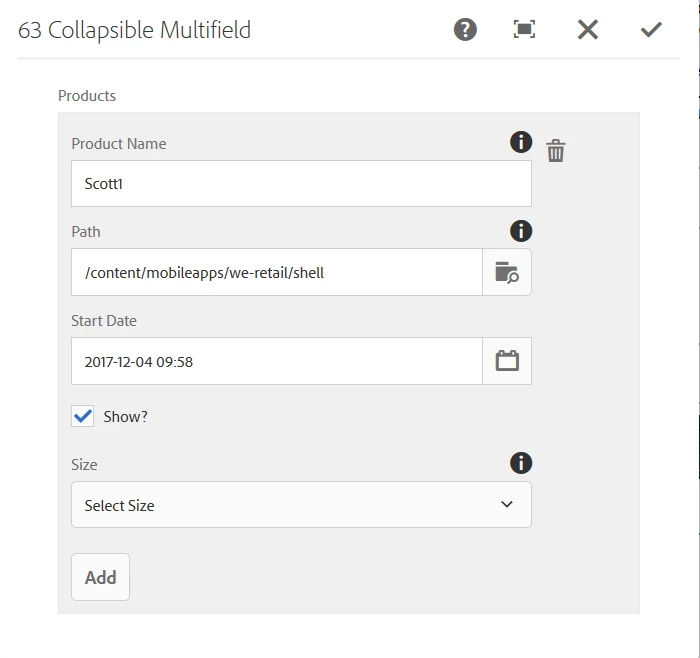Expand the Select Size dropdown
Viewport: 700px width, 658px height.
click(x=301, y=505)
